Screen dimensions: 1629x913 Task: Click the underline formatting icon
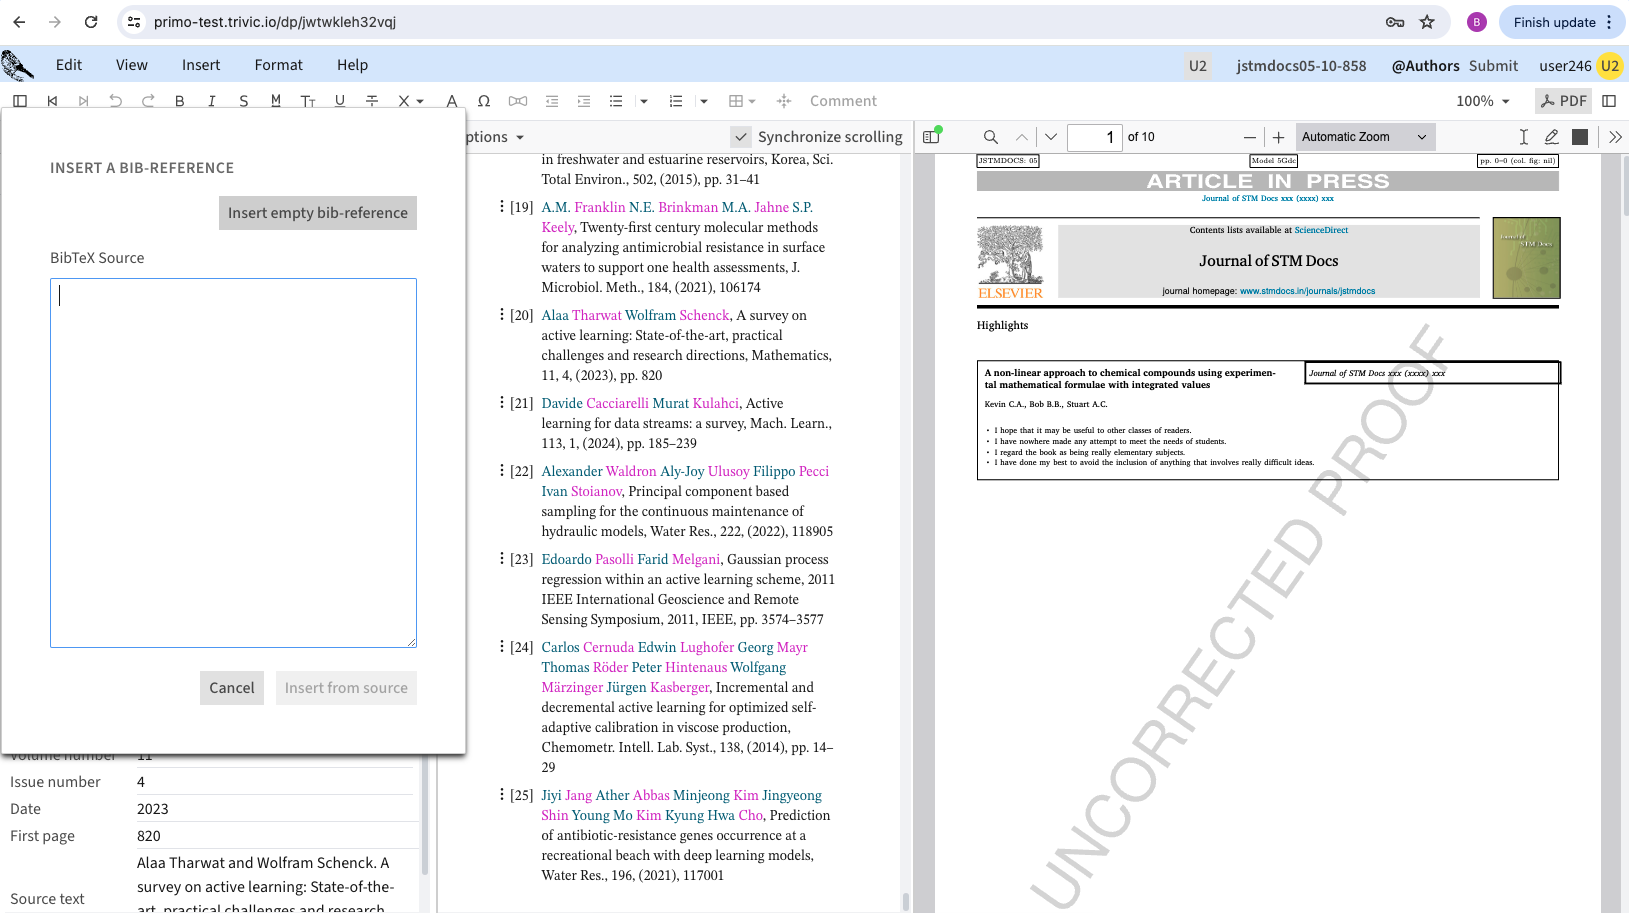[x=340, y=101]
